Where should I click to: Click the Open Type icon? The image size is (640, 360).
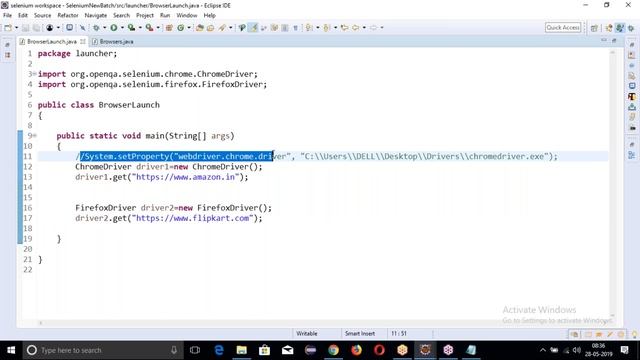200,28
